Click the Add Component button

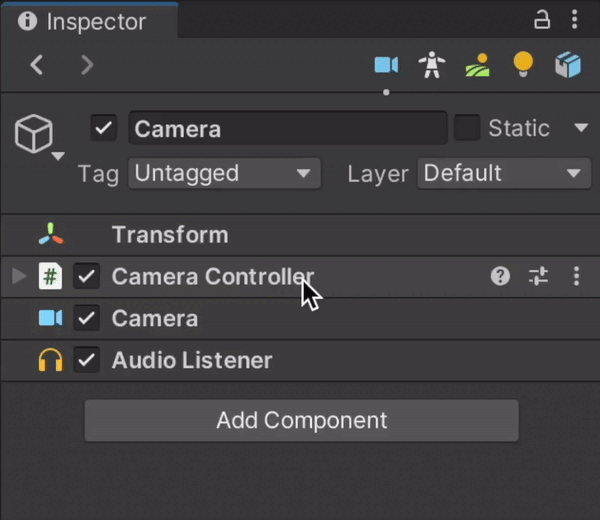(x=301, y=420)
